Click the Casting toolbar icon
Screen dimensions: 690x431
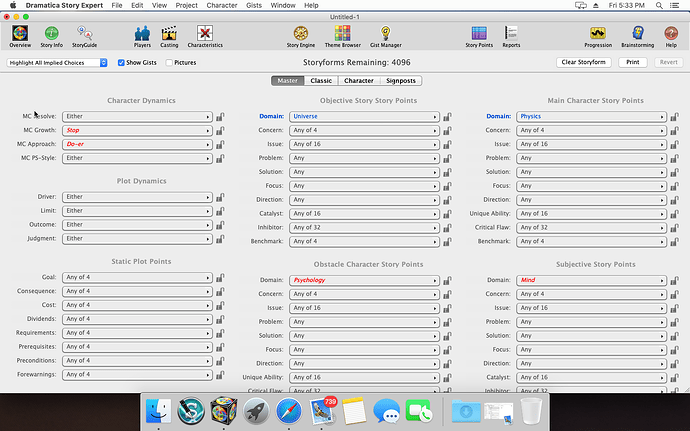coord(168,35)
